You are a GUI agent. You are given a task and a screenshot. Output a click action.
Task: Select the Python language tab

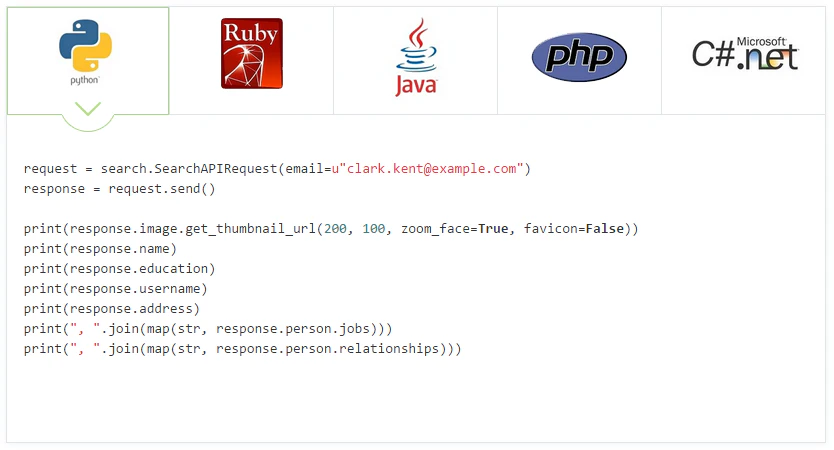click(x=88, y=61)
